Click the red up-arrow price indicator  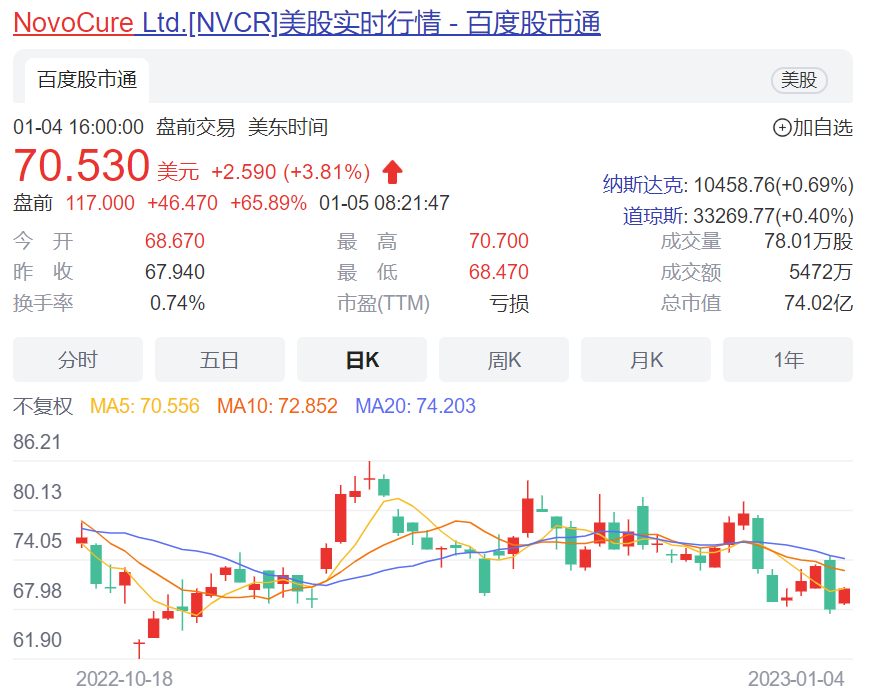[x=392, y=172]
